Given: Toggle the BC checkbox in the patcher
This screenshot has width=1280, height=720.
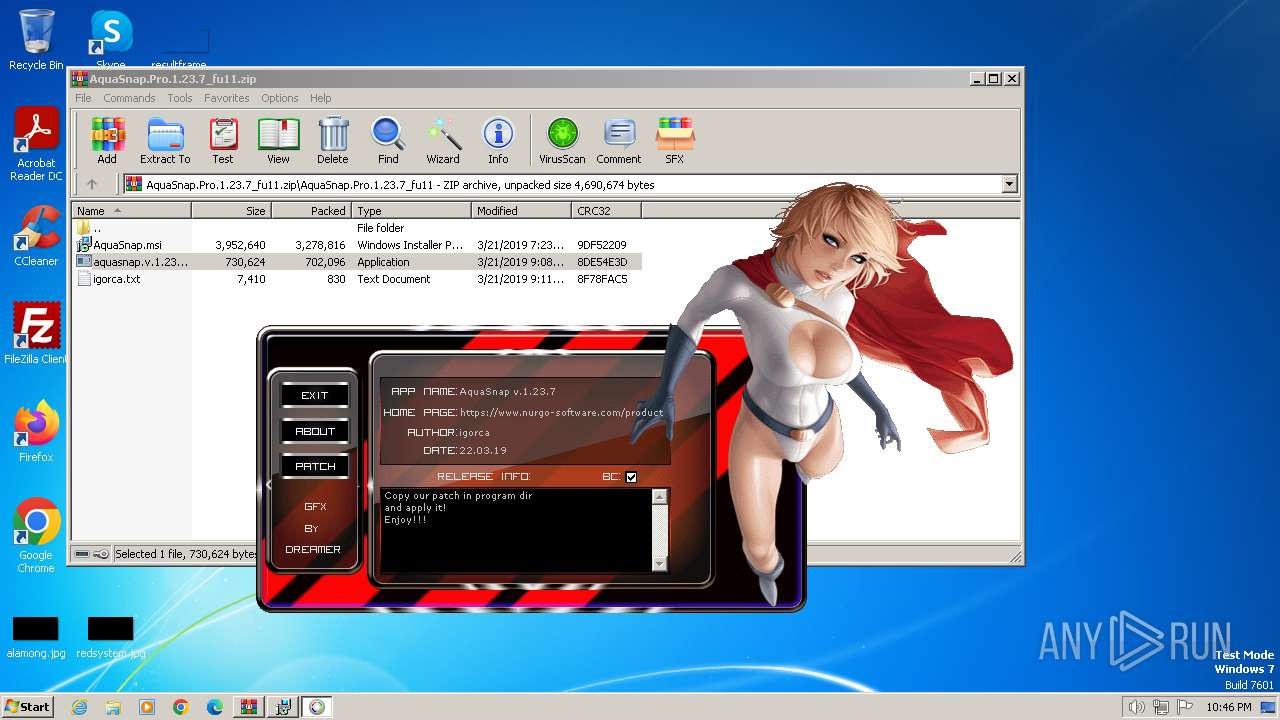Looking at the screenshot, I should tap(631, 477).
